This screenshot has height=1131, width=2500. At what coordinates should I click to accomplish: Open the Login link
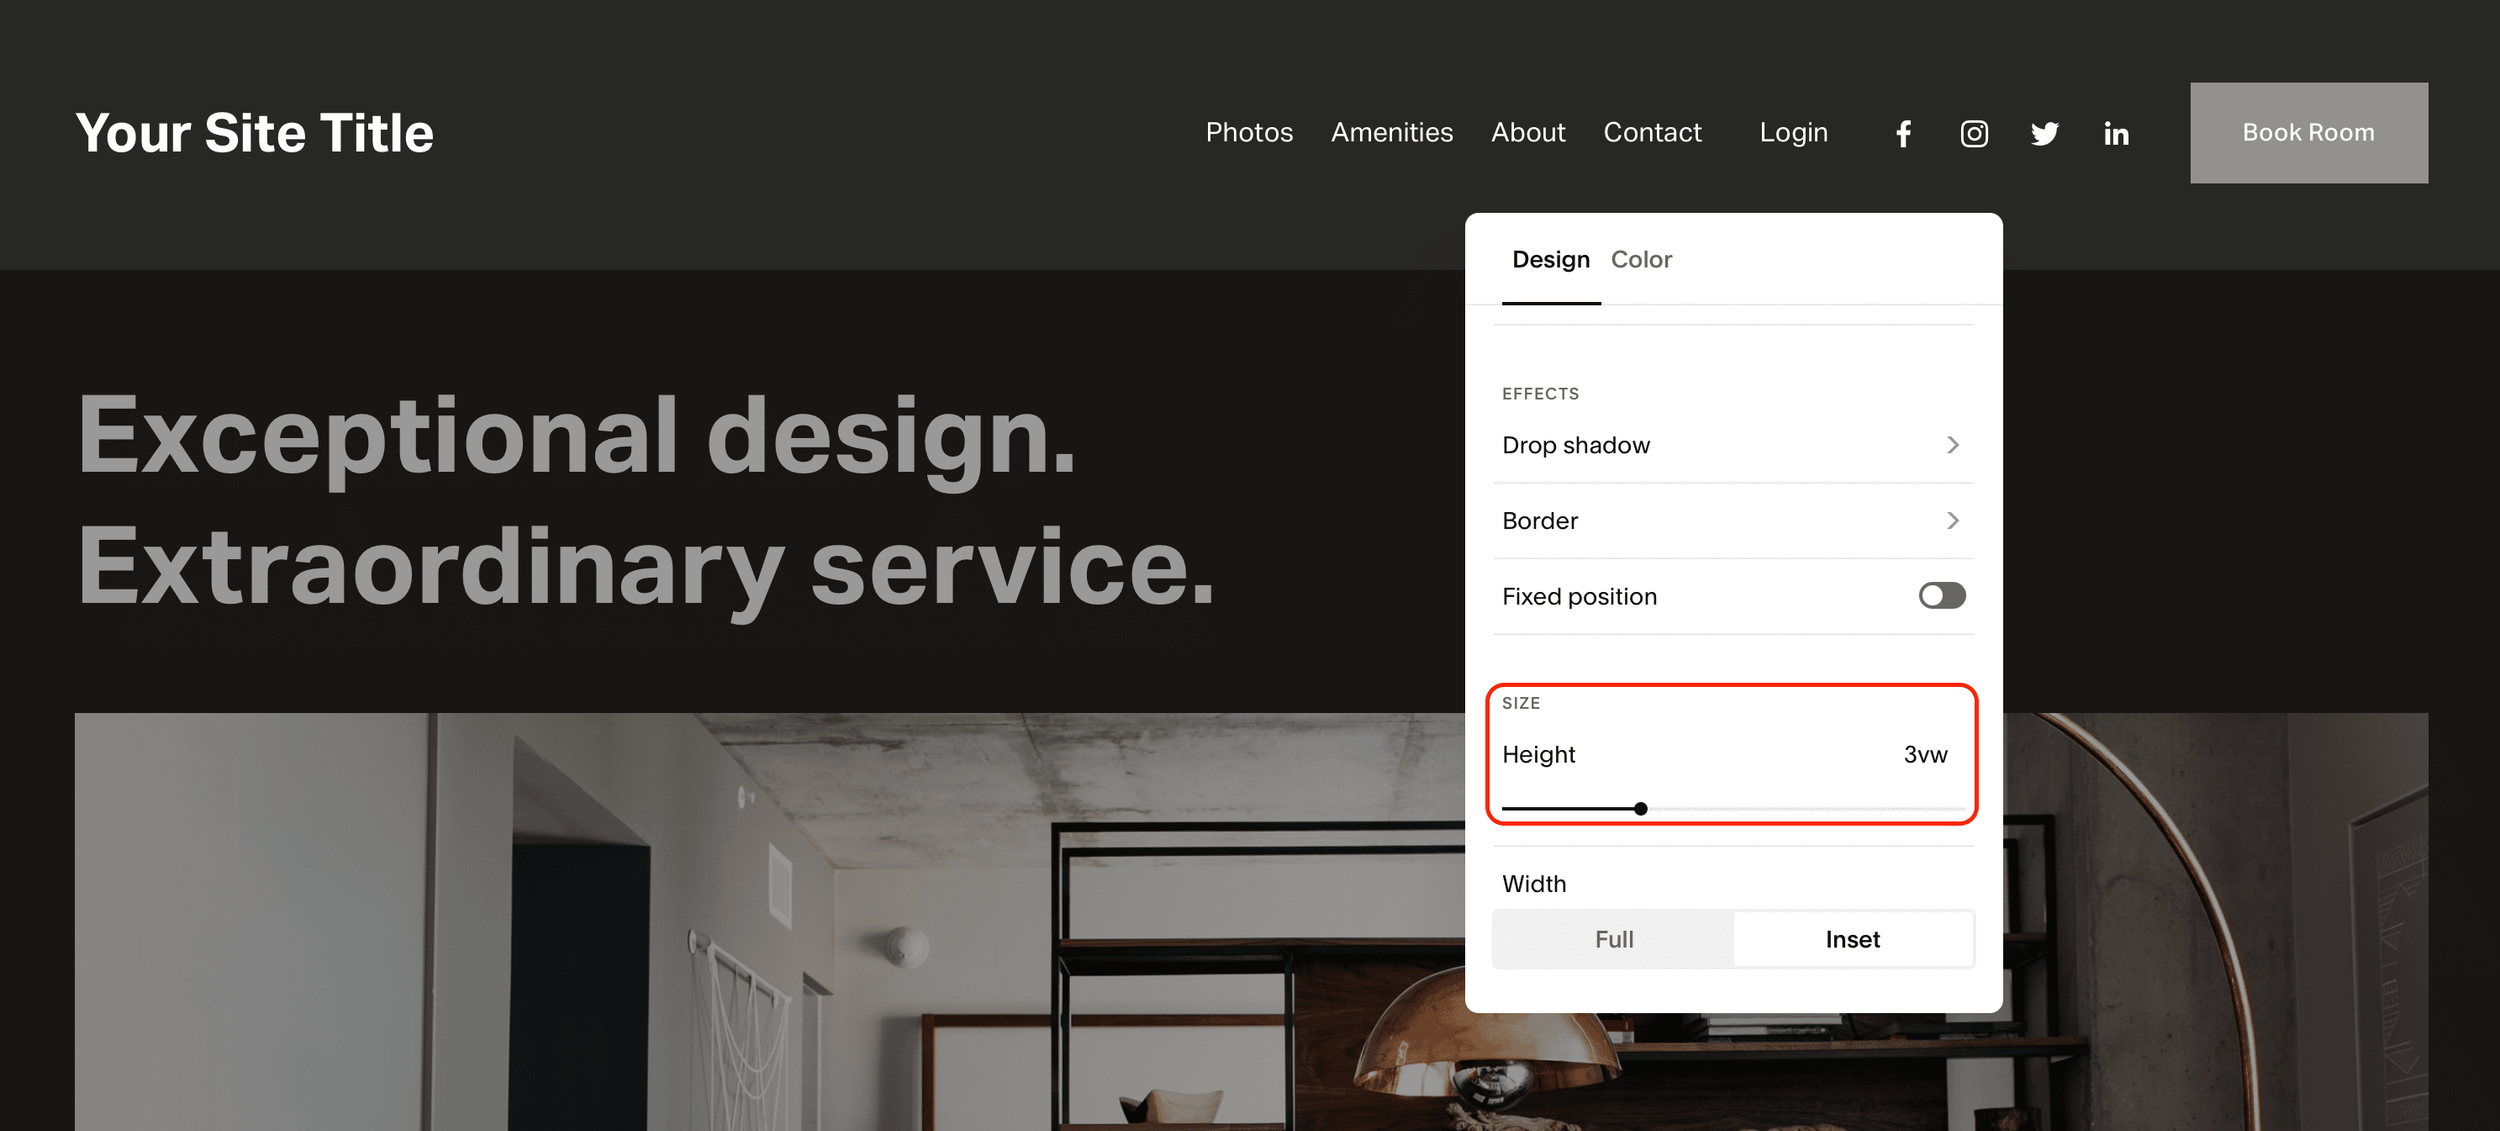coord(1793,132)
